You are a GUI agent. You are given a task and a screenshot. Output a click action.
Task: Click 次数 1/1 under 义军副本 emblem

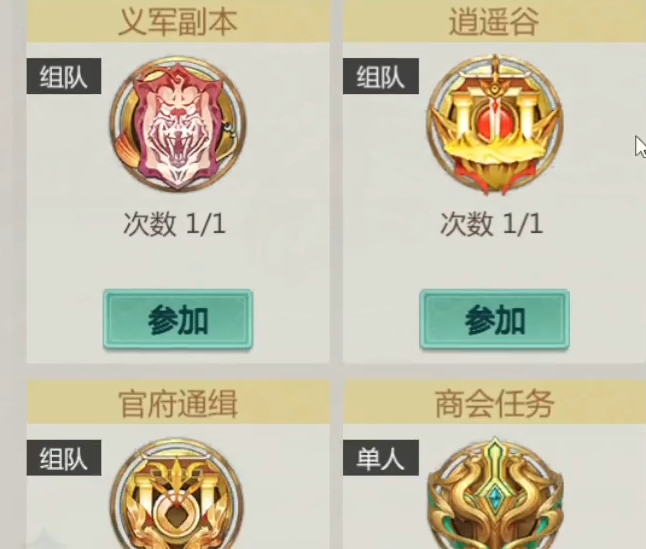click(174, 224)
